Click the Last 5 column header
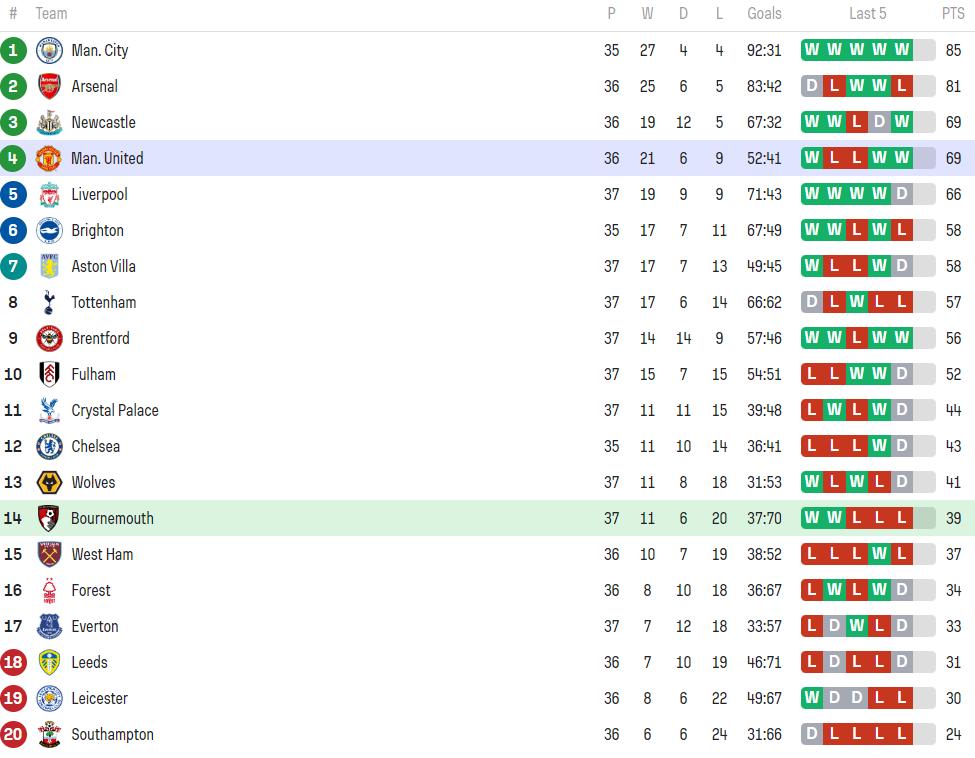 tap(867, 14)
